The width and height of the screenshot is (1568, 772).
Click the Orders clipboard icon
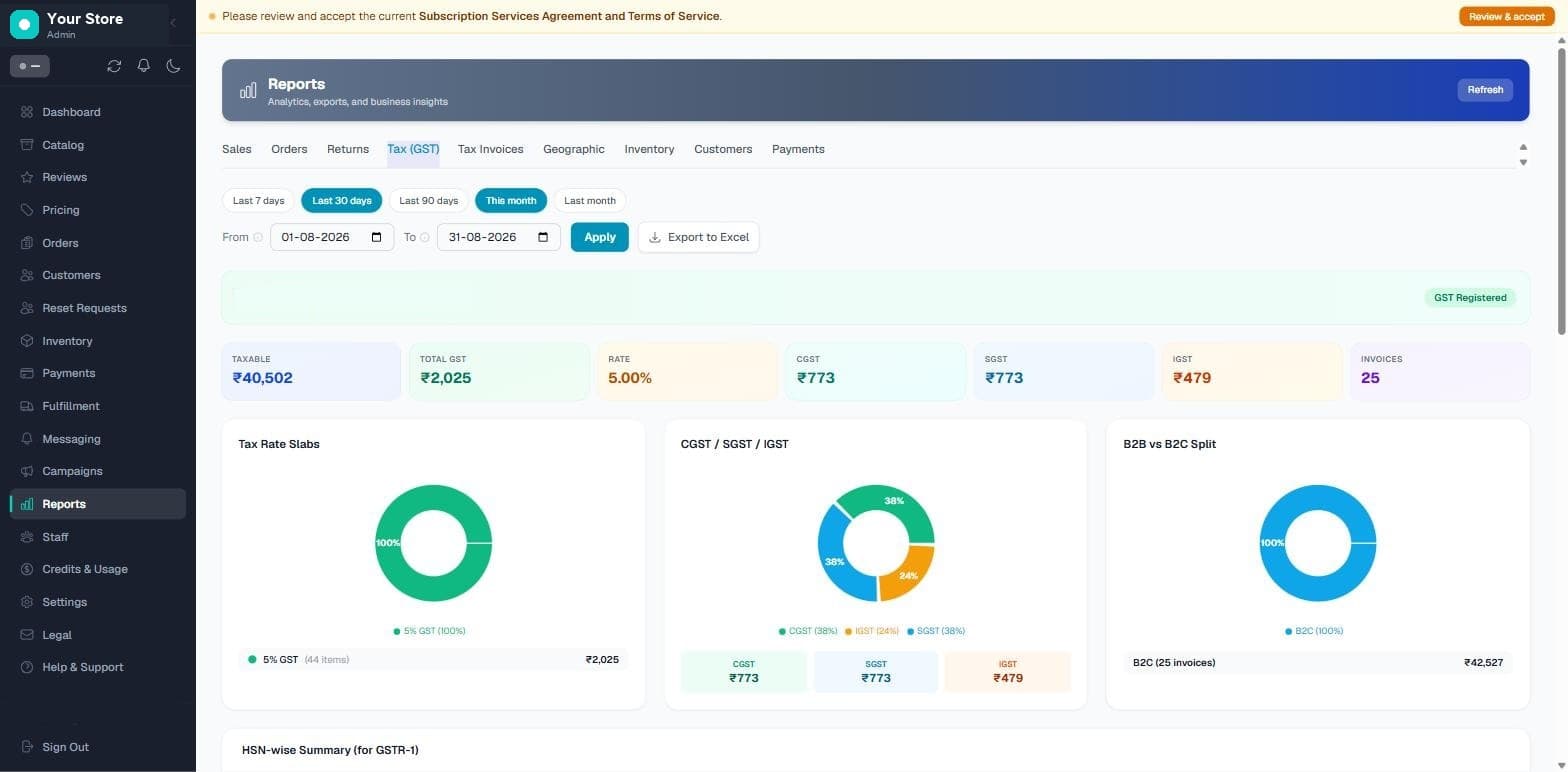27,243
